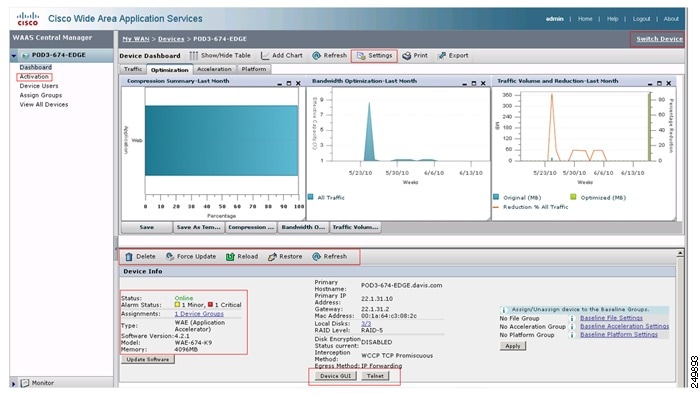This screenshot has height=397, width=700.
Task: Click the Export icon
Action: 442,56
